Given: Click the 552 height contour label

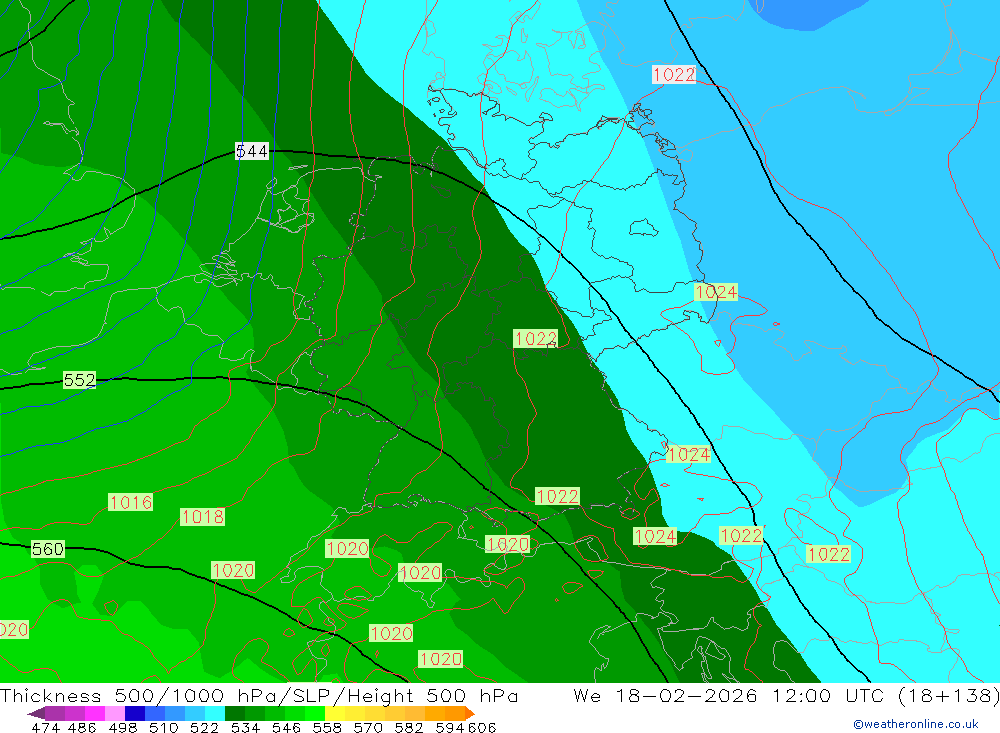Looking at the screenshot, I should (x=80, y=380).
